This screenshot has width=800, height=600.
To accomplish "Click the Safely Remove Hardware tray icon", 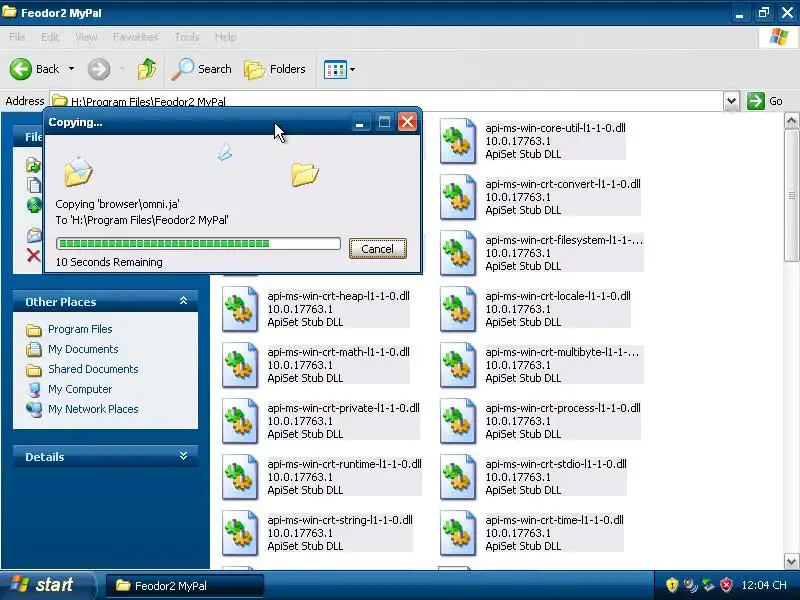I will (708, 585).
